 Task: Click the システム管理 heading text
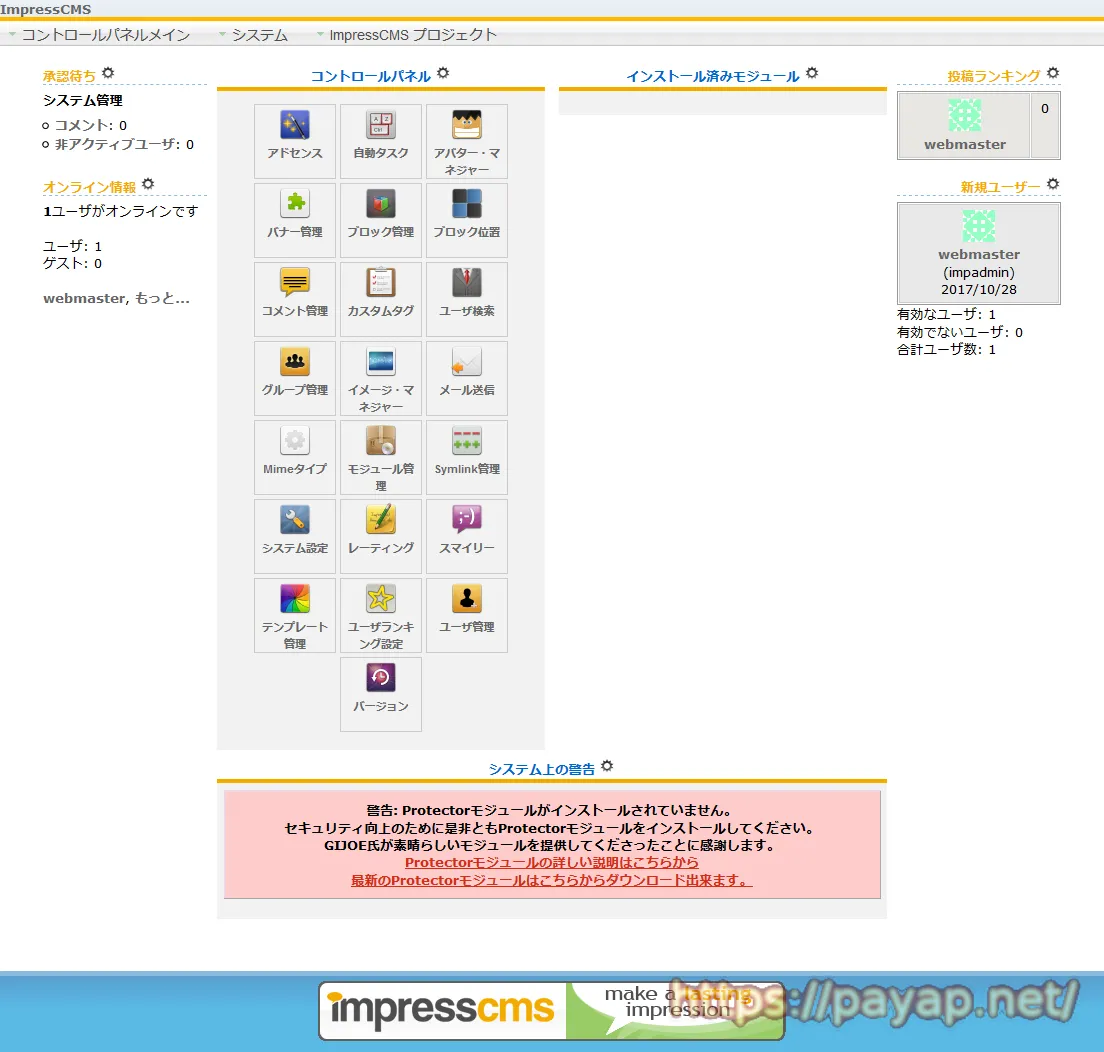(x=82, y=100)
